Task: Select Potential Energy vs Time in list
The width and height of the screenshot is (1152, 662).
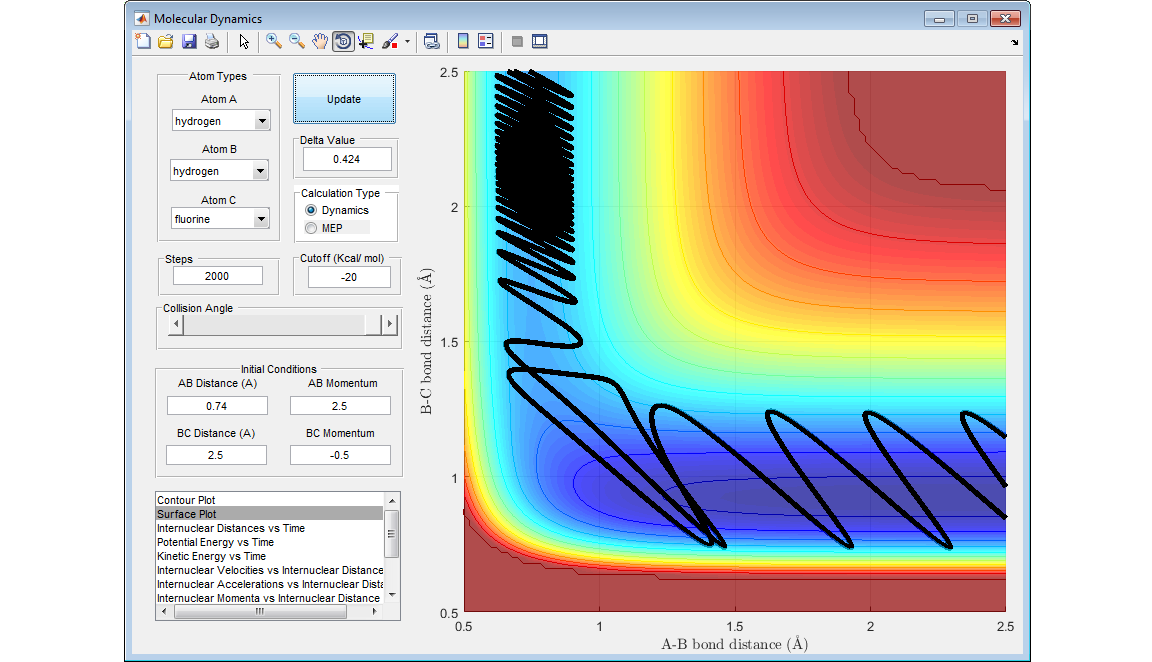Action: 215,542
